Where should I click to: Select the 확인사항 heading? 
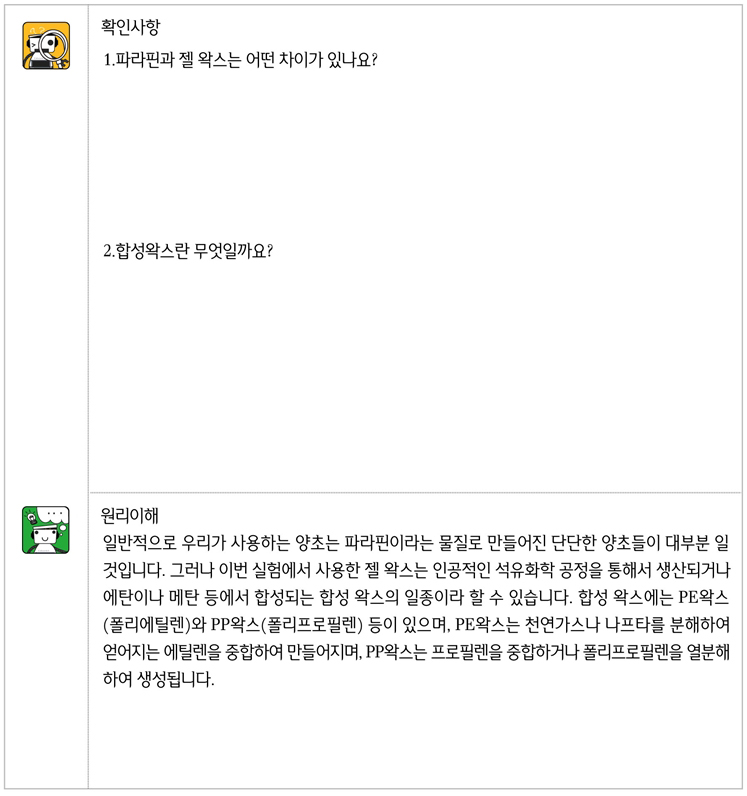pos(131,26)
